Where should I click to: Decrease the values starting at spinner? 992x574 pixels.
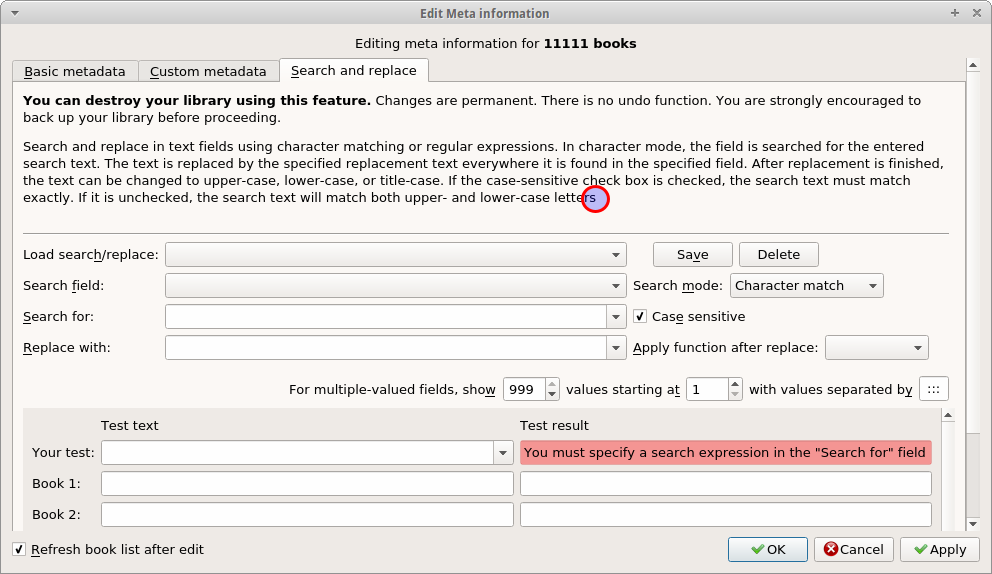click(x=735, y=395)
